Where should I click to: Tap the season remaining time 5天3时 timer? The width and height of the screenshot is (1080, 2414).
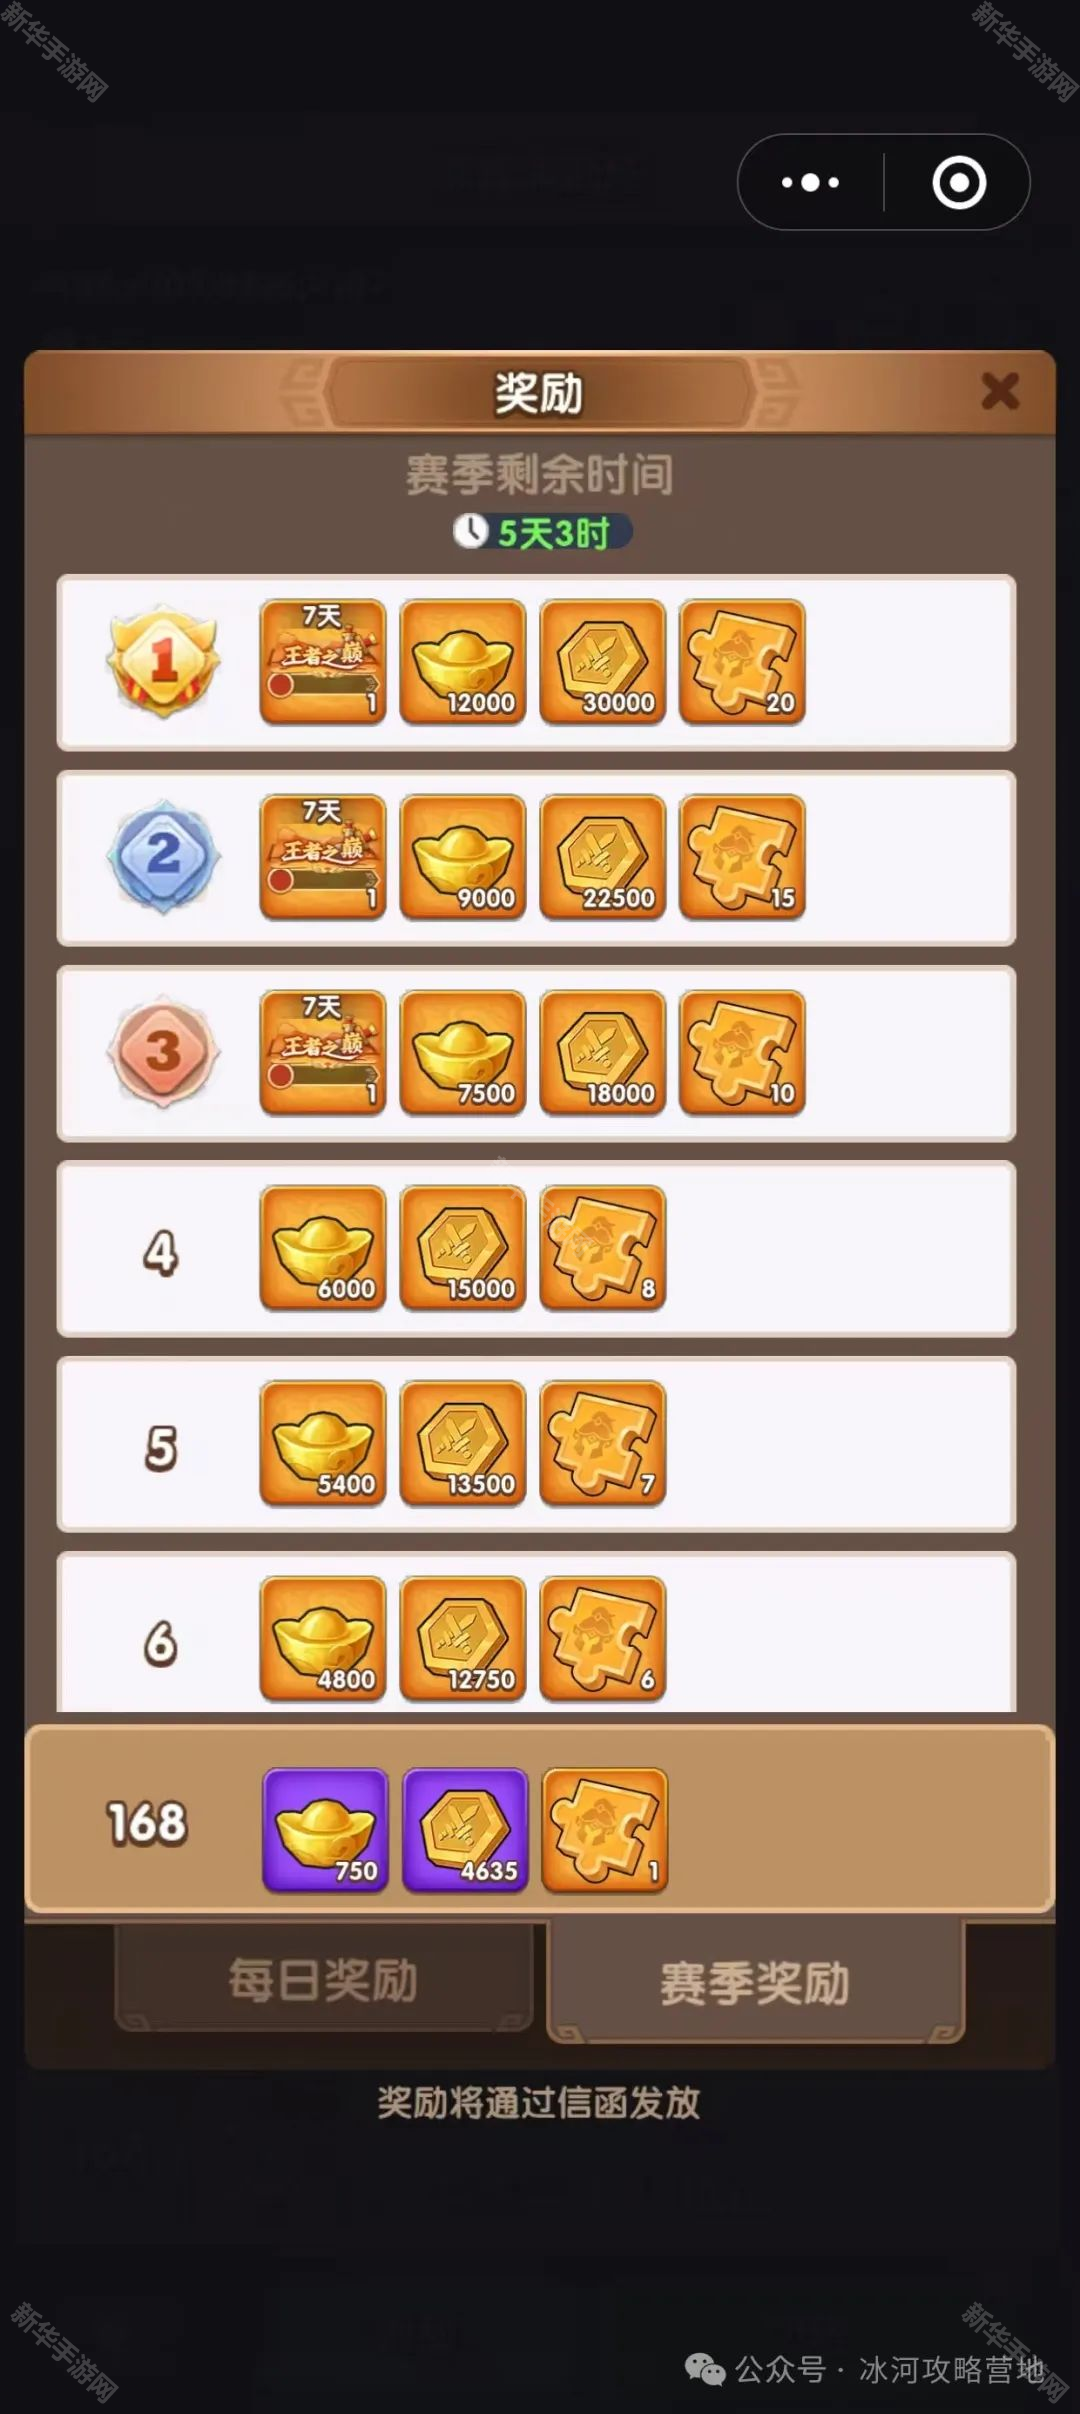click(x=541, y=532)
